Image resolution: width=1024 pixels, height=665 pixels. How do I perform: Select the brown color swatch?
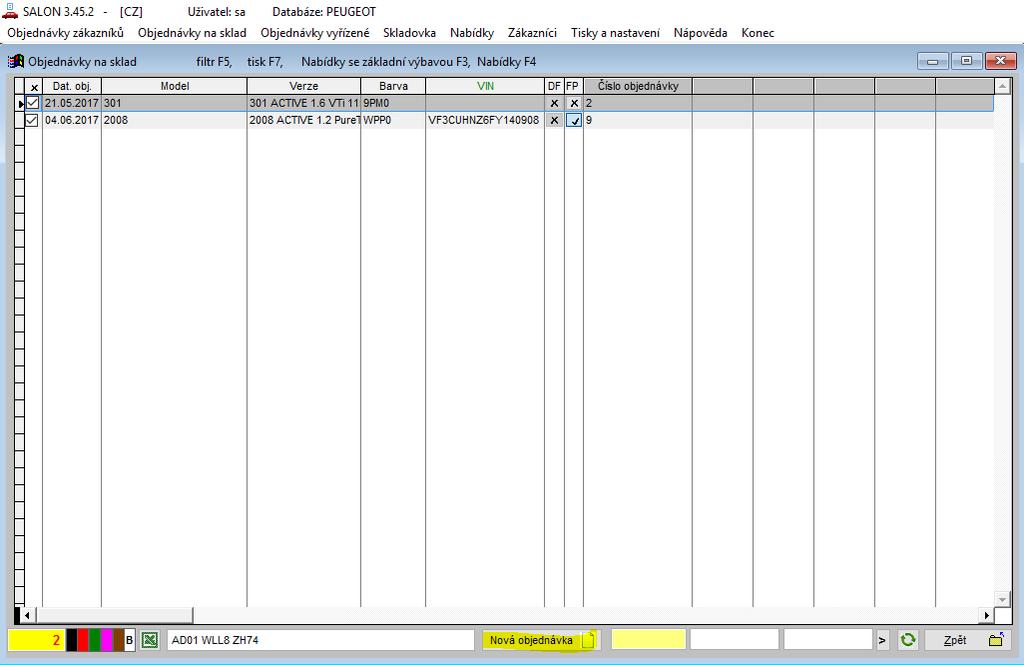119,640
